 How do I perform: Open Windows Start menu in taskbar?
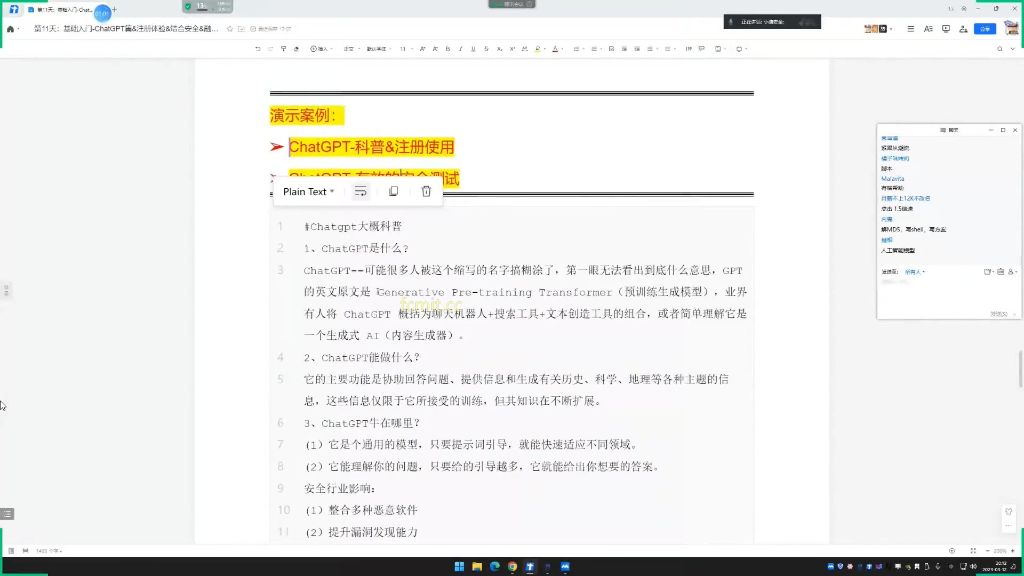[459, 566]
